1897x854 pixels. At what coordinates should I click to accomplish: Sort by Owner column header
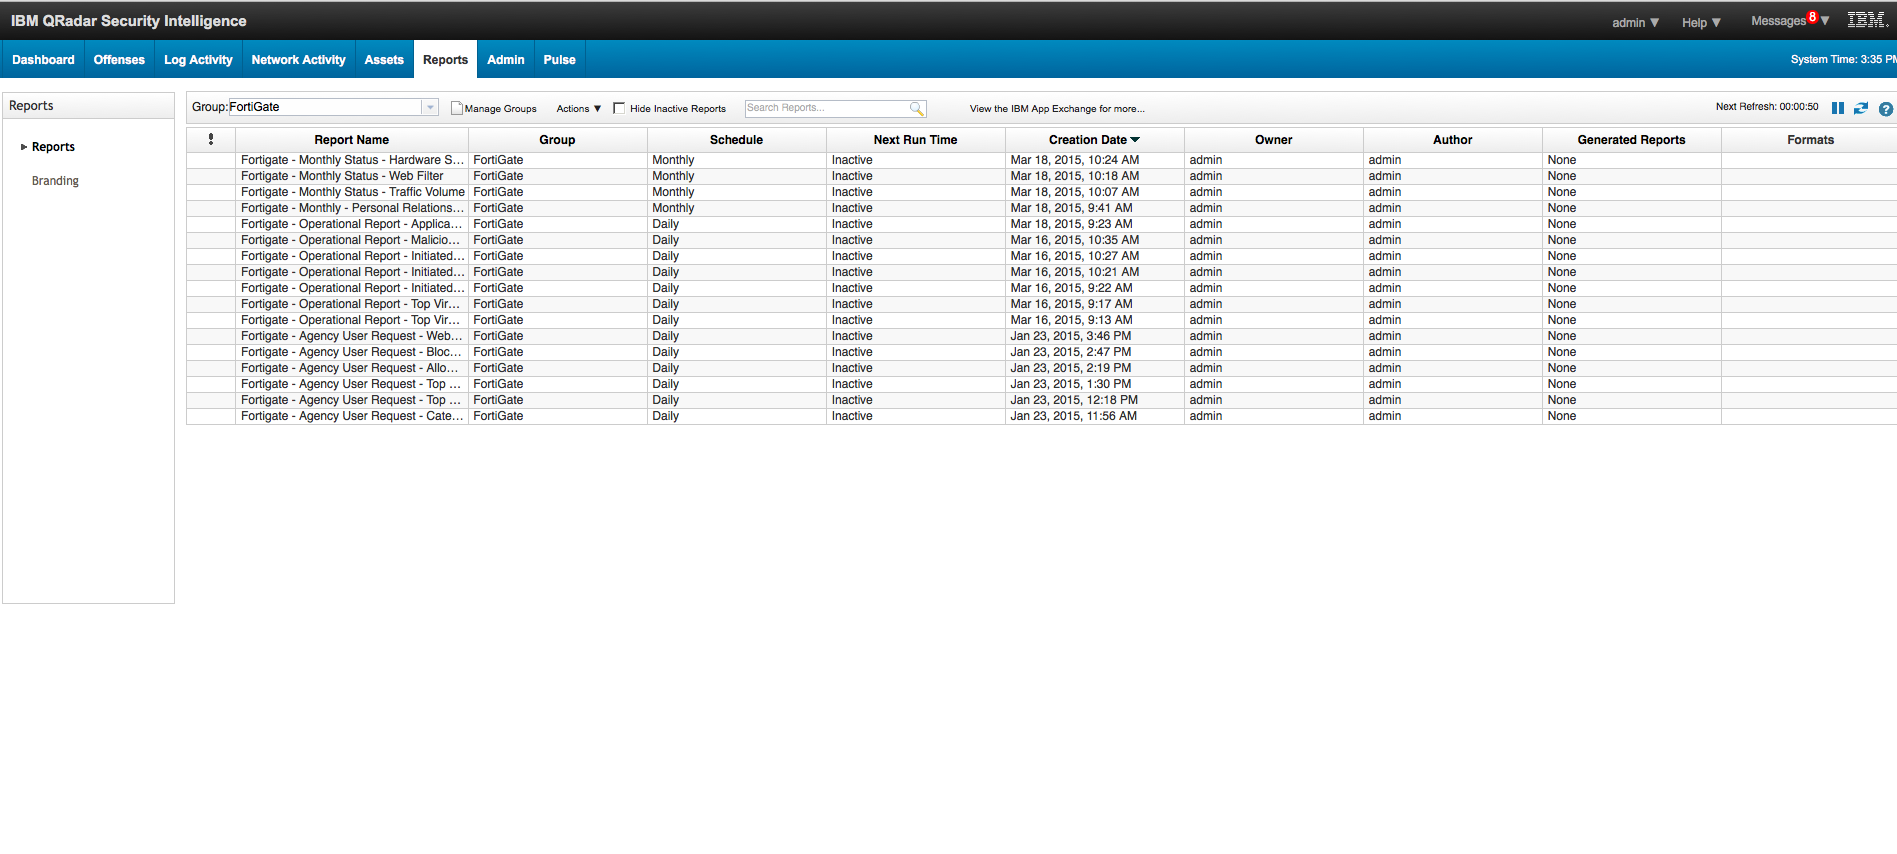click(x=1273, y=140)
